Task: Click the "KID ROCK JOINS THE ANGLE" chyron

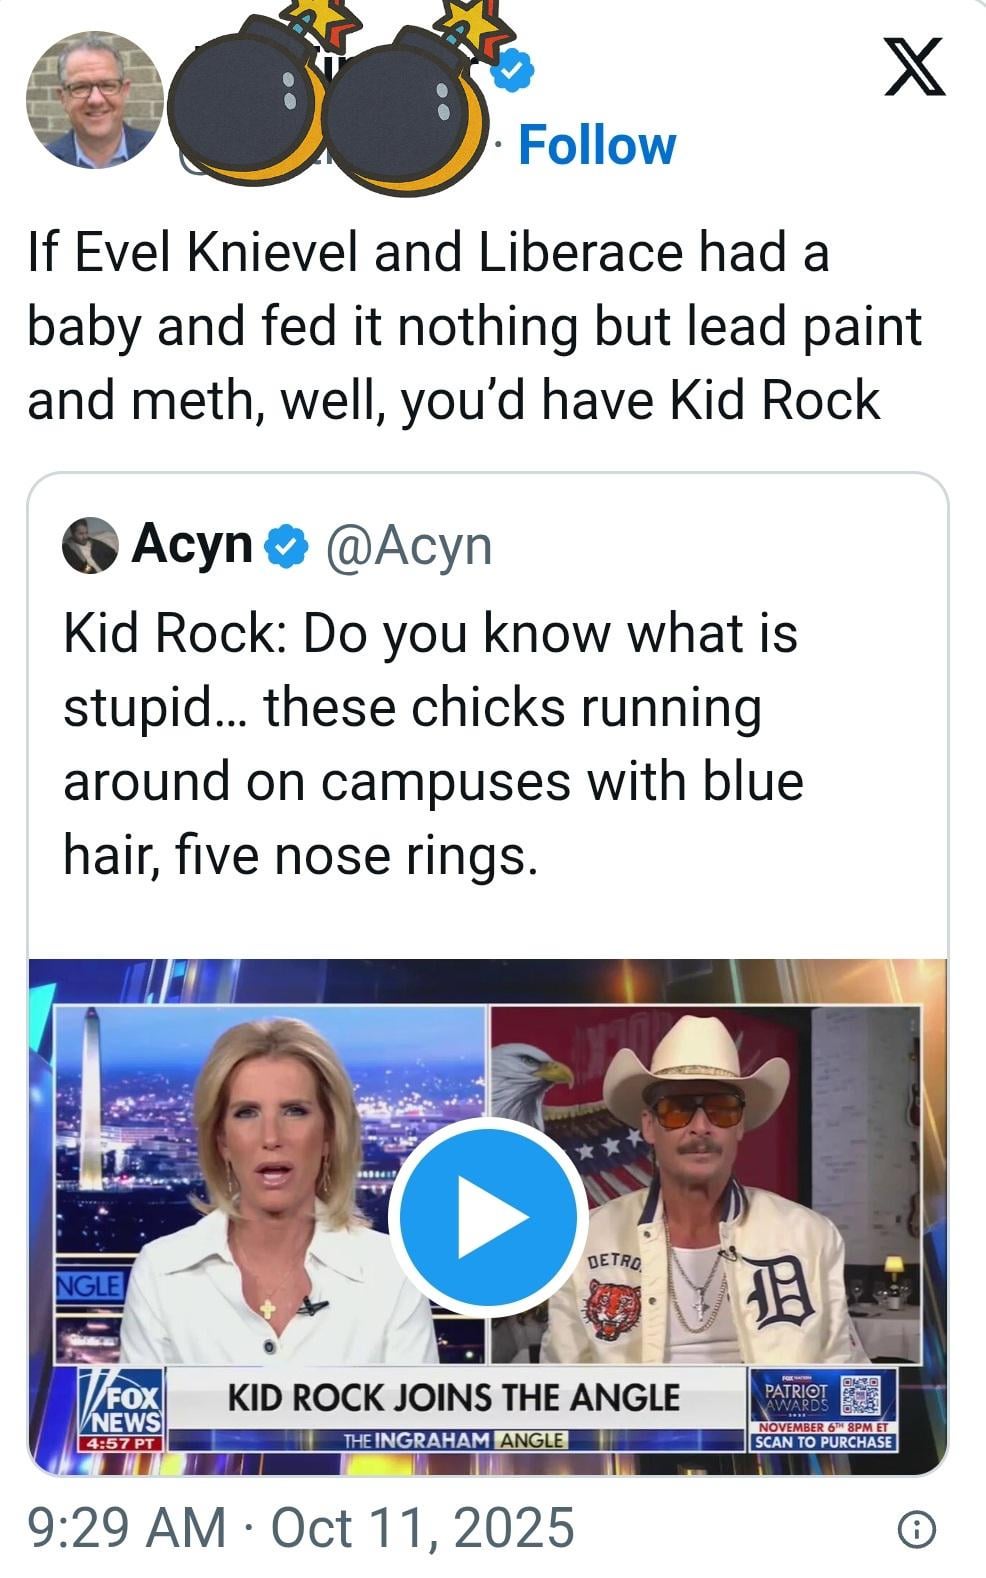Action: (453, 1397)
